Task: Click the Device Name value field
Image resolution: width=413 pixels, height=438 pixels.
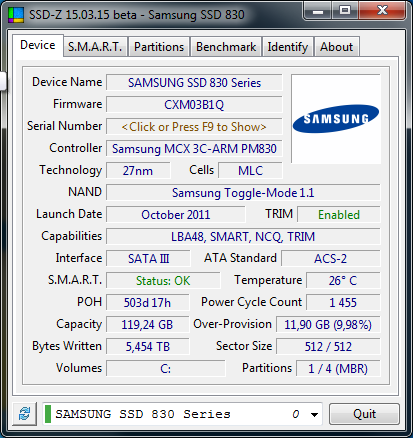Action: (194, 83)
